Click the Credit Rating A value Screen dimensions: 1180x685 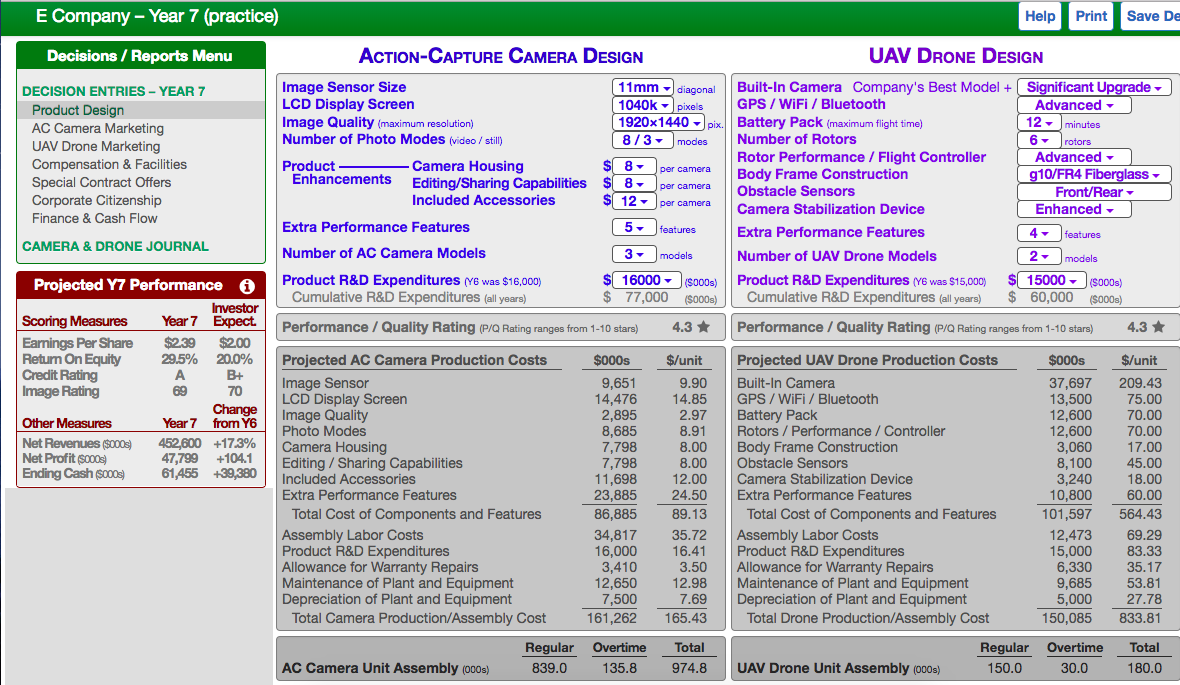click(x=180, y=375)
